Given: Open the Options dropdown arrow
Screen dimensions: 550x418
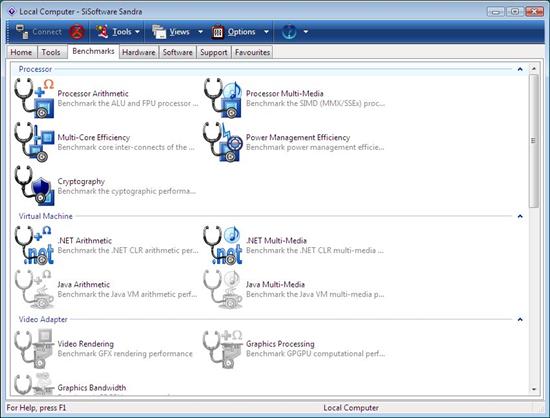Looking at the screenshot, I should tap(266, 32).
